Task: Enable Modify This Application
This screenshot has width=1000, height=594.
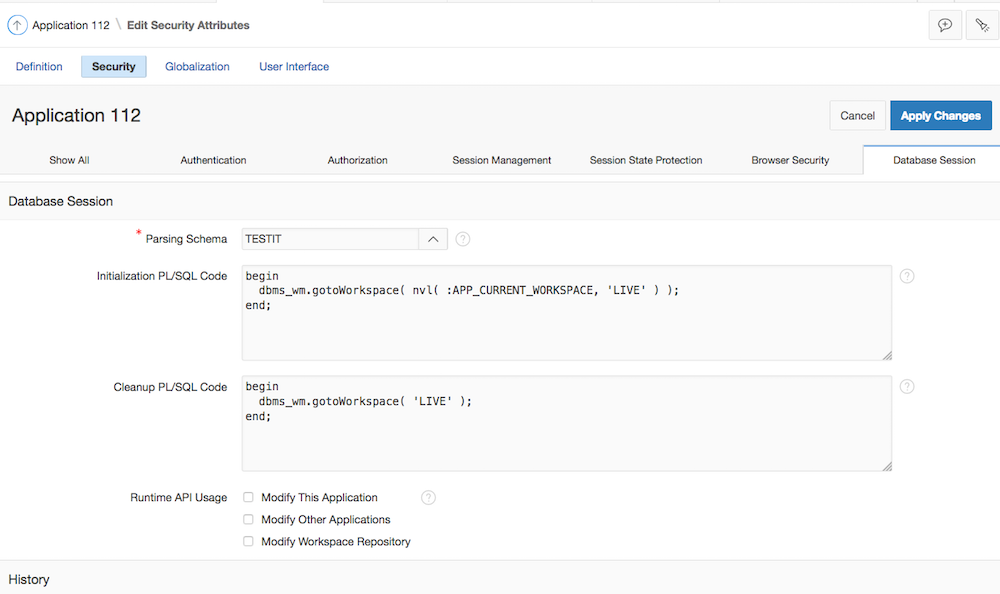Action: point(247,497)
